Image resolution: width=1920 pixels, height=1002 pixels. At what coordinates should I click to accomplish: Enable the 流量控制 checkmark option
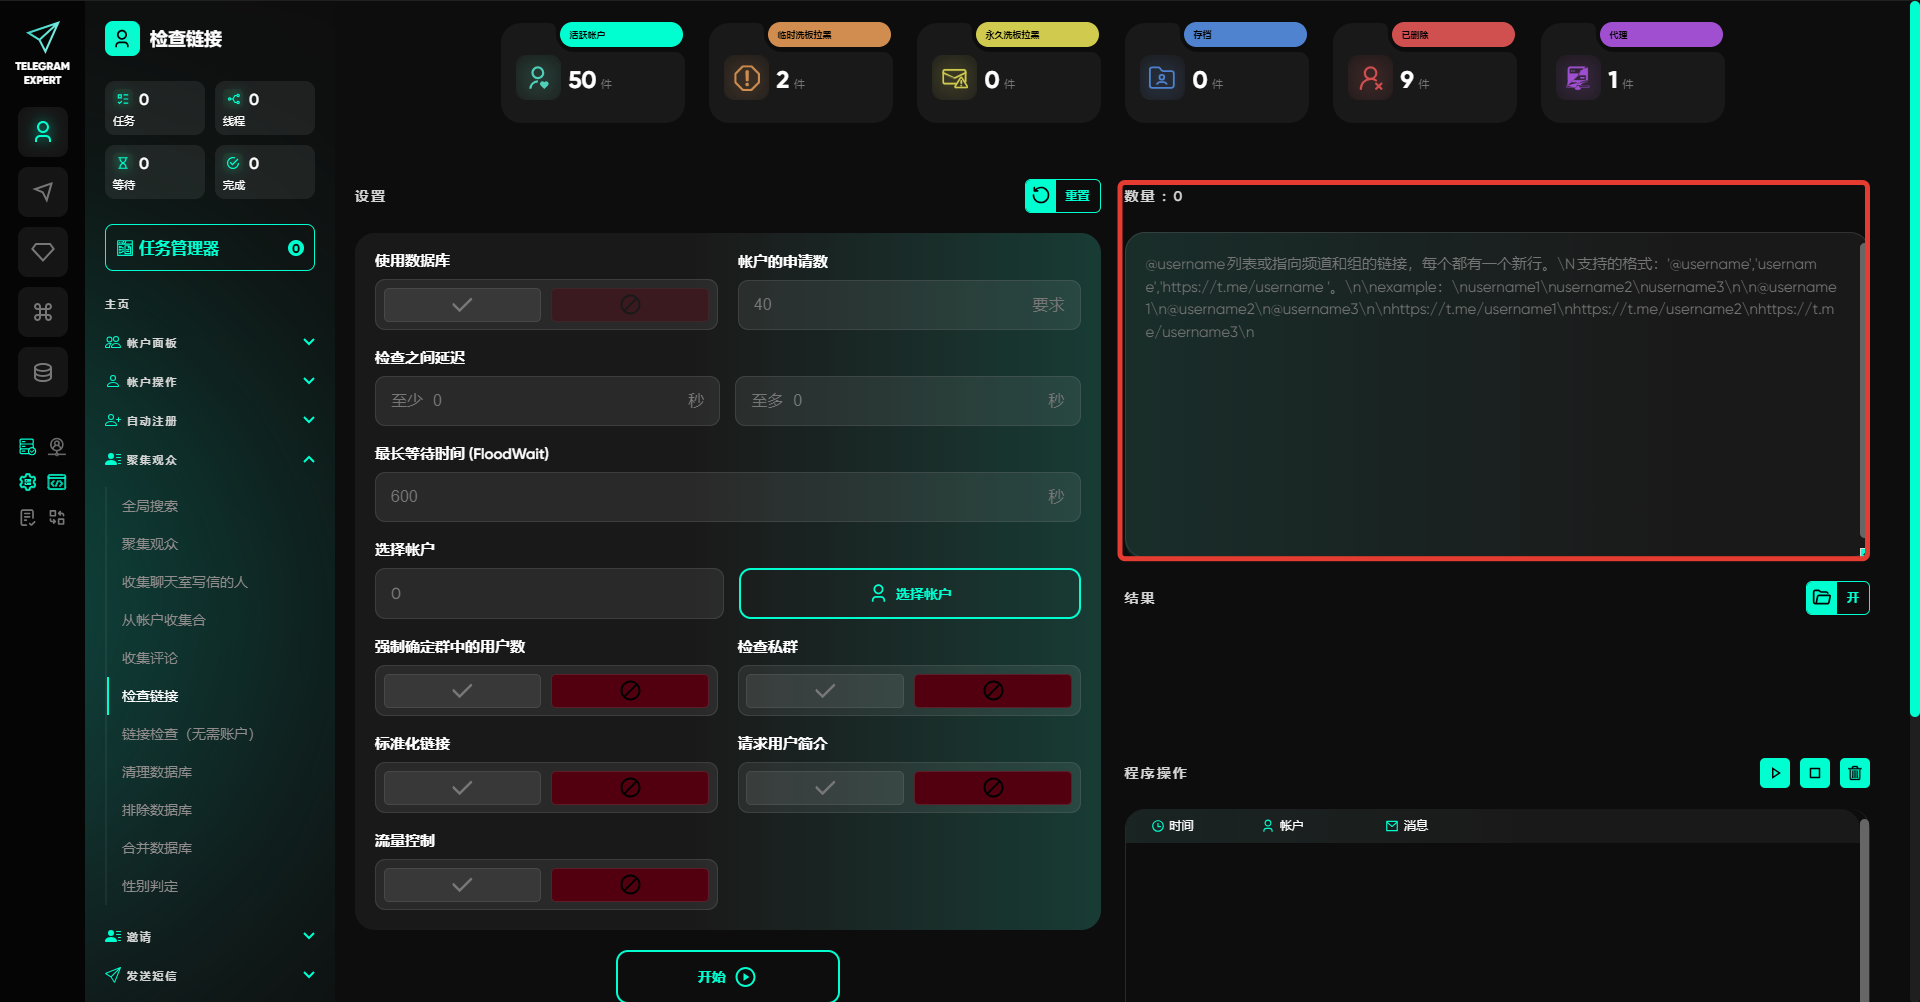(x=462, y=885)
